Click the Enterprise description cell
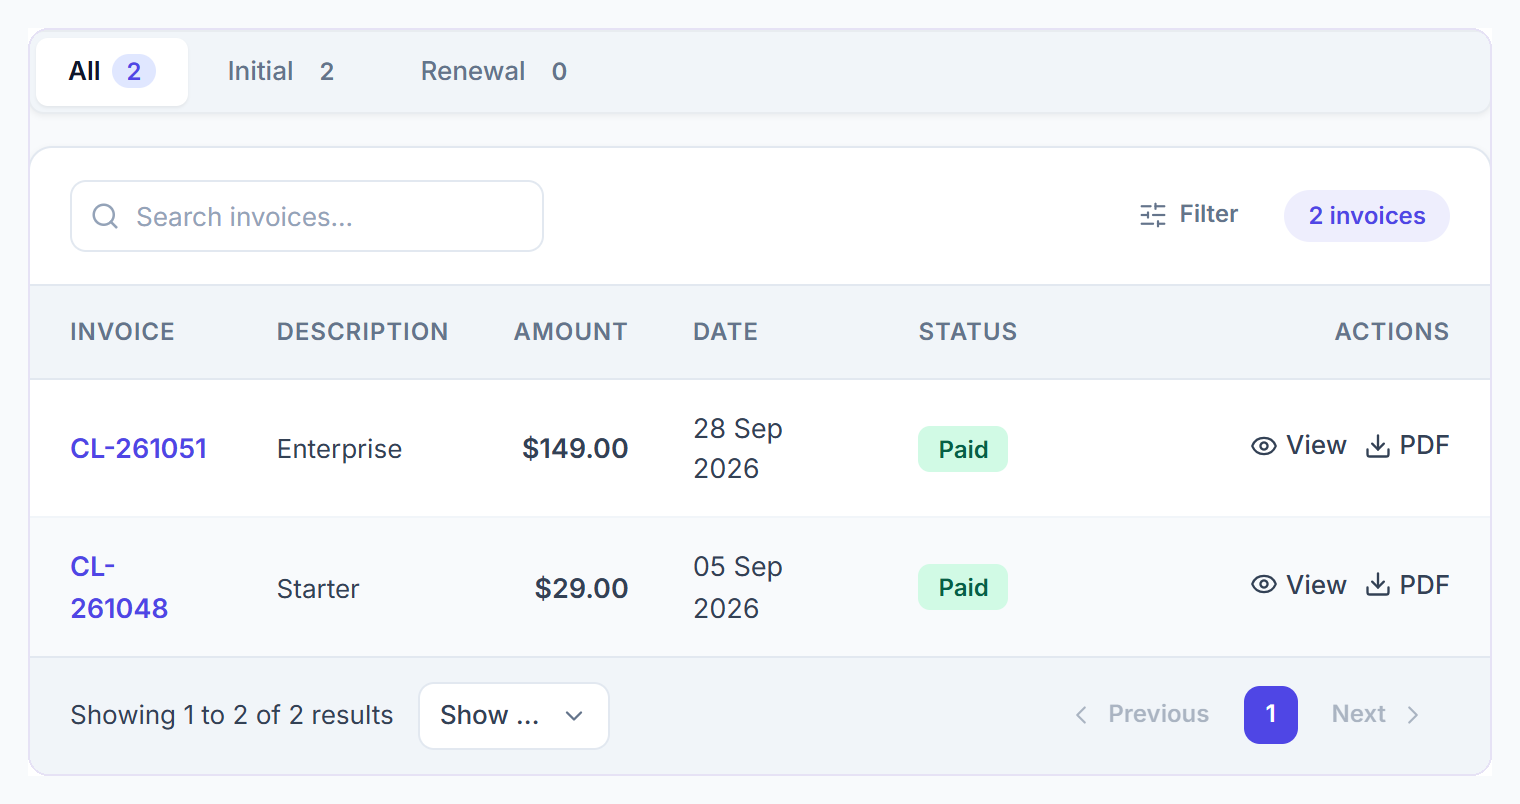This screenshot has height=804, width=1520. 339,450
